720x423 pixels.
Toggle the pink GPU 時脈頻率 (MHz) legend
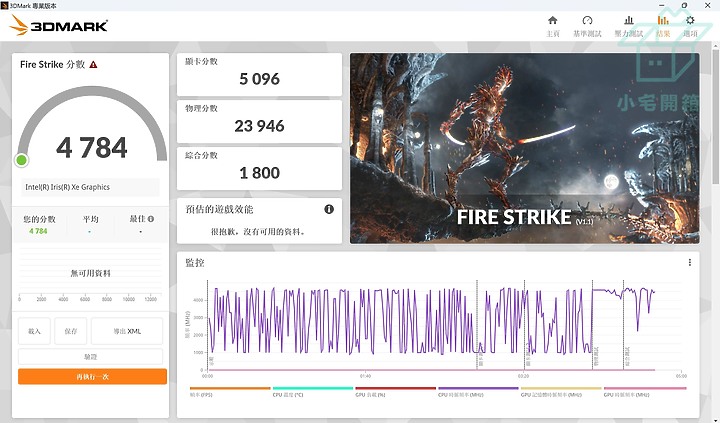pyautogui.click(x=644, y=392)
